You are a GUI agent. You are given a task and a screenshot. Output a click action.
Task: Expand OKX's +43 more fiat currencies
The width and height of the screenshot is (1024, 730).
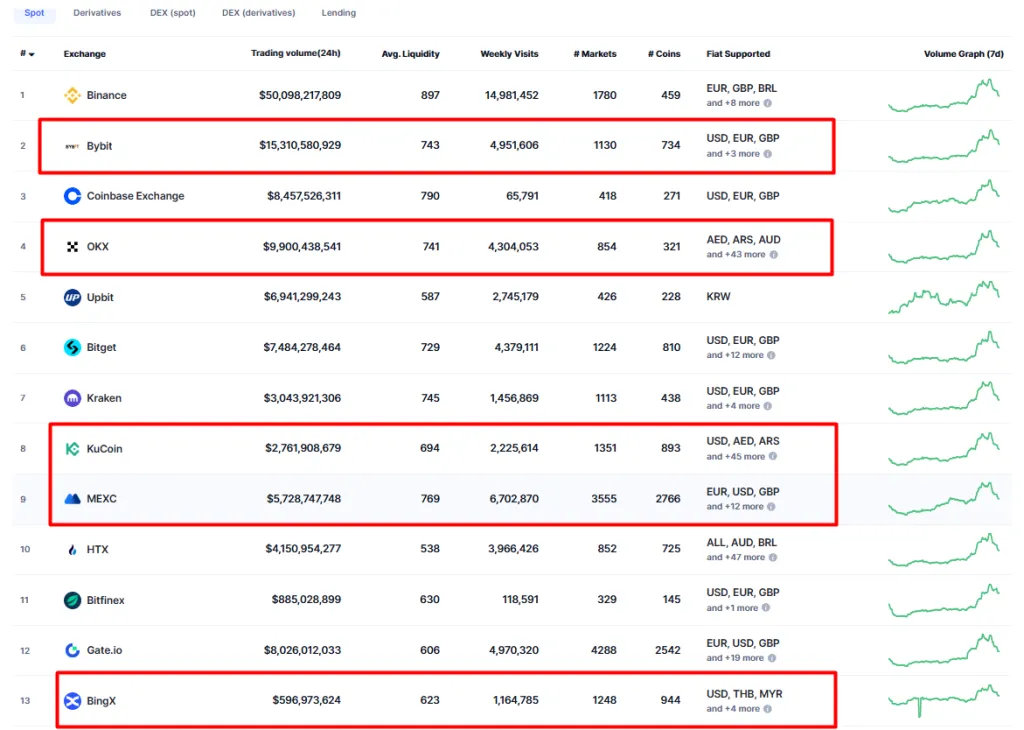pyautogui.click(x=736, y=254)
